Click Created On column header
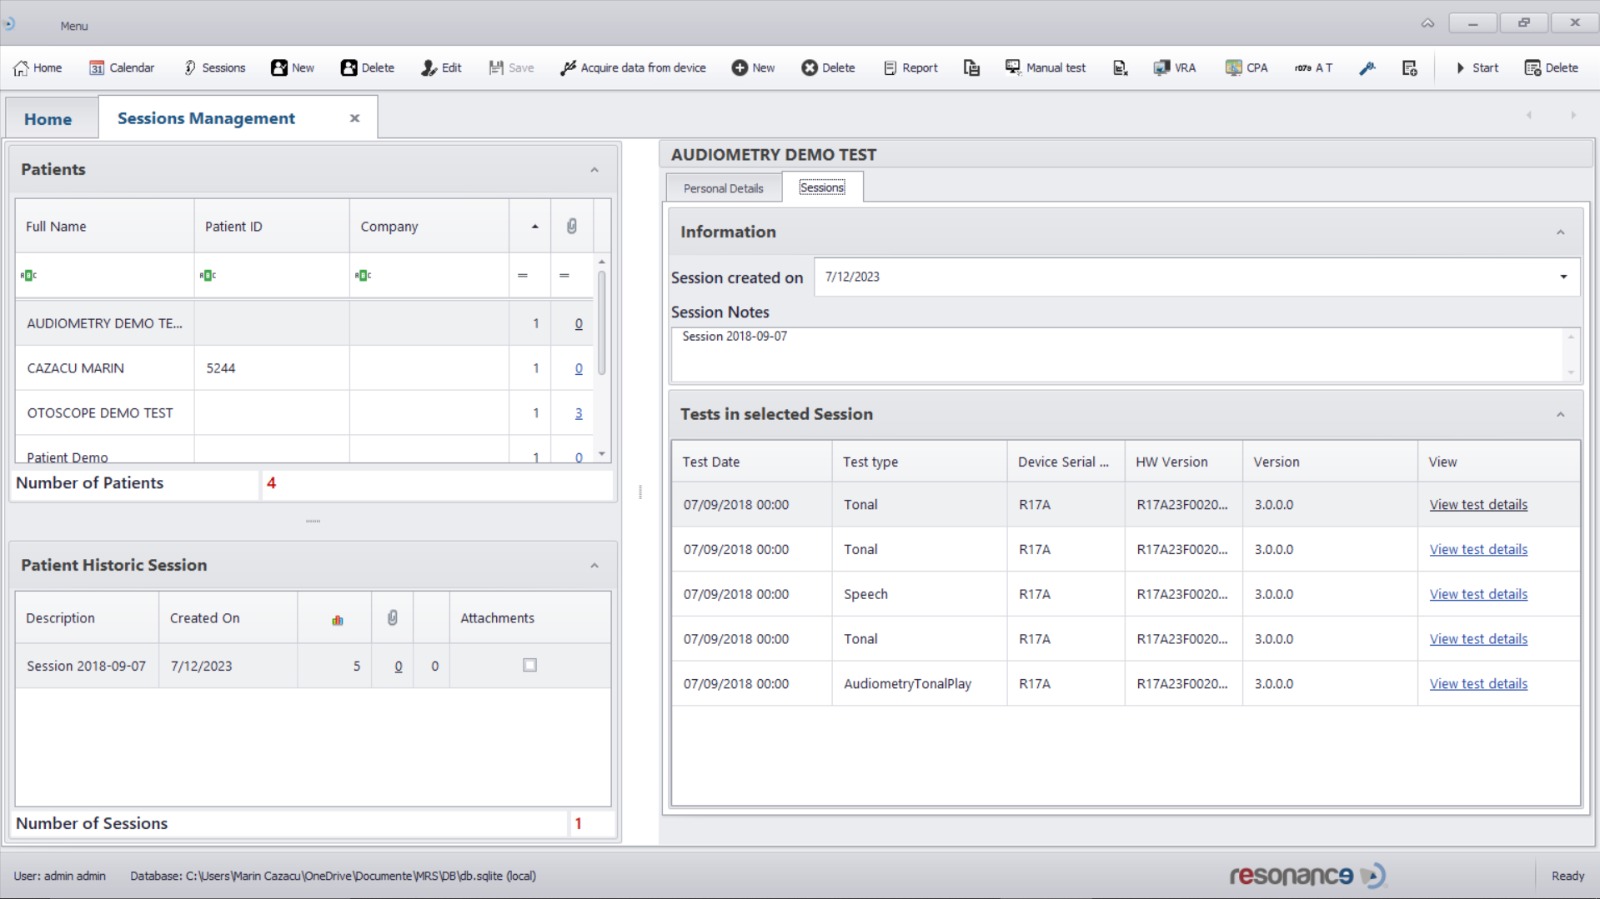 (x=228, y=619)
